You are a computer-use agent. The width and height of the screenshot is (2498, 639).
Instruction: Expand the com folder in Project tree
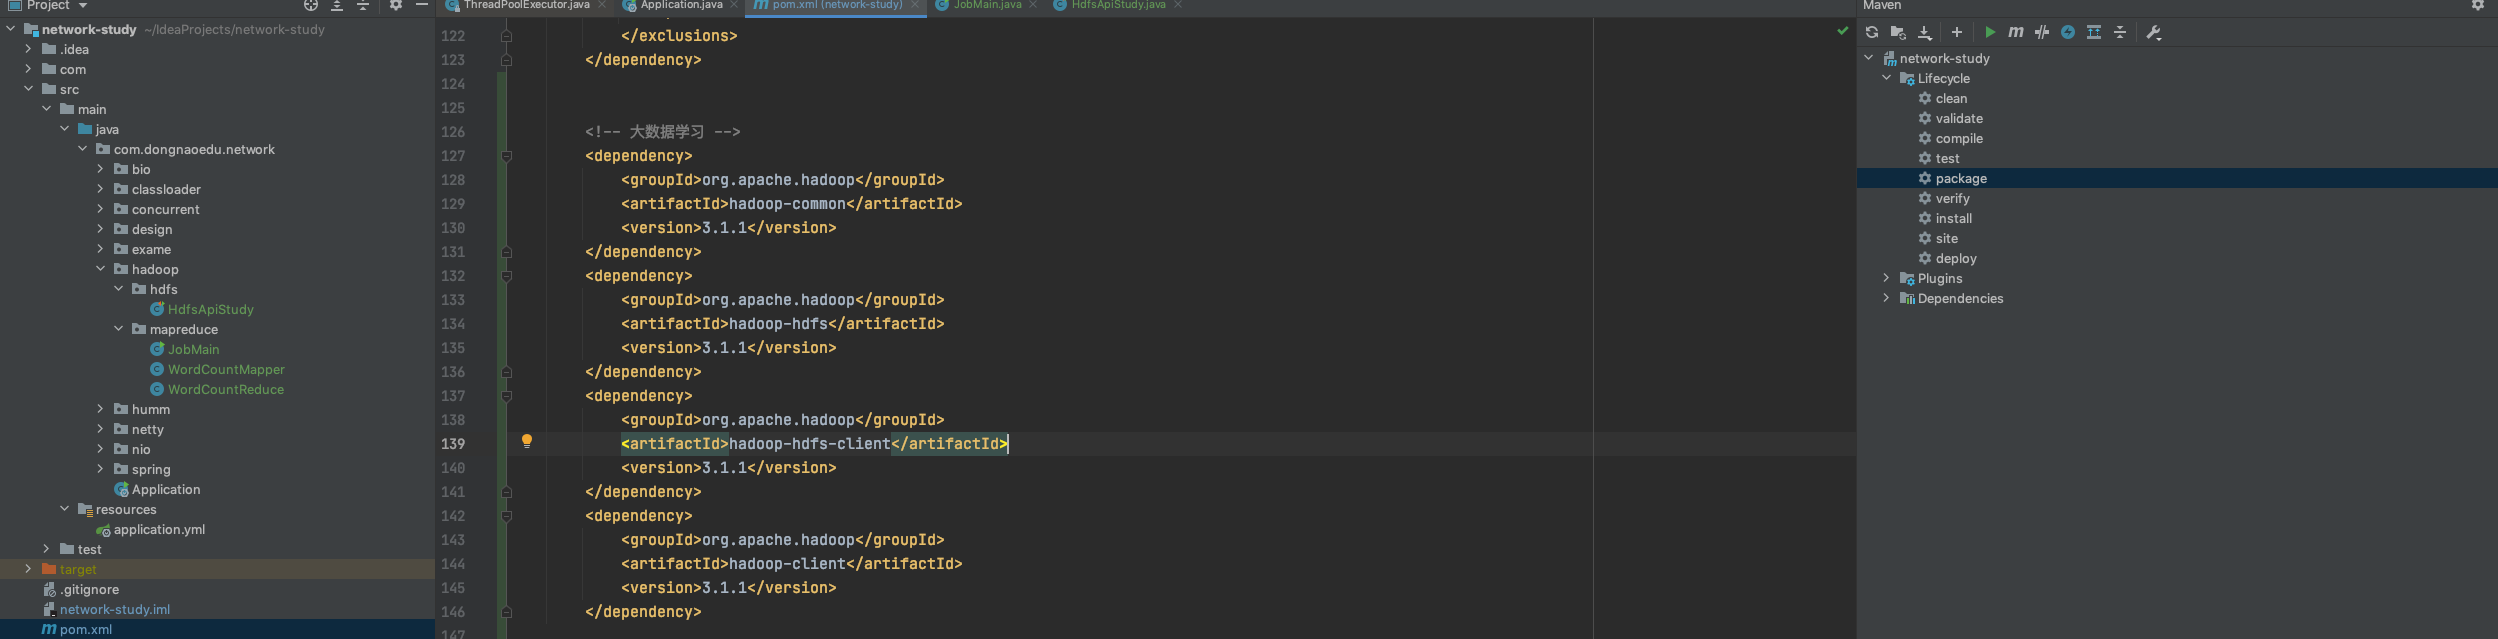point(28,69)
